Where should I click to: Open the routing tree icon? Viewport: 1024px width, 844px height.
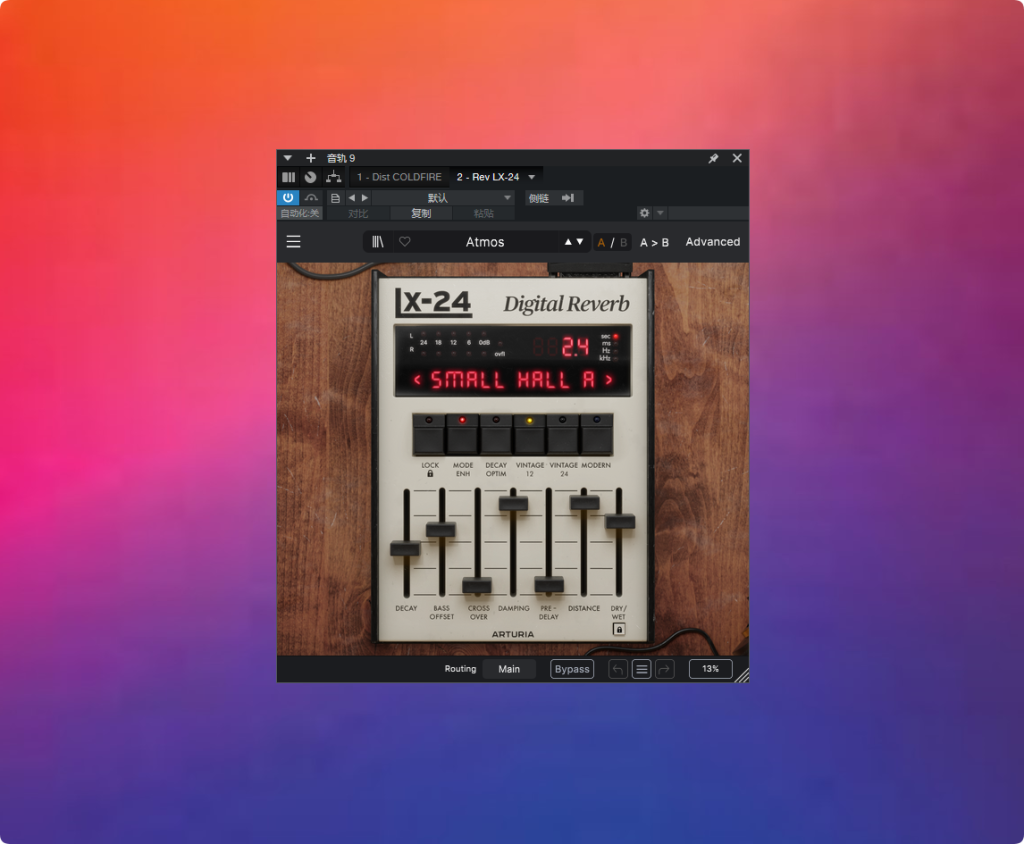tap(334, 177)
